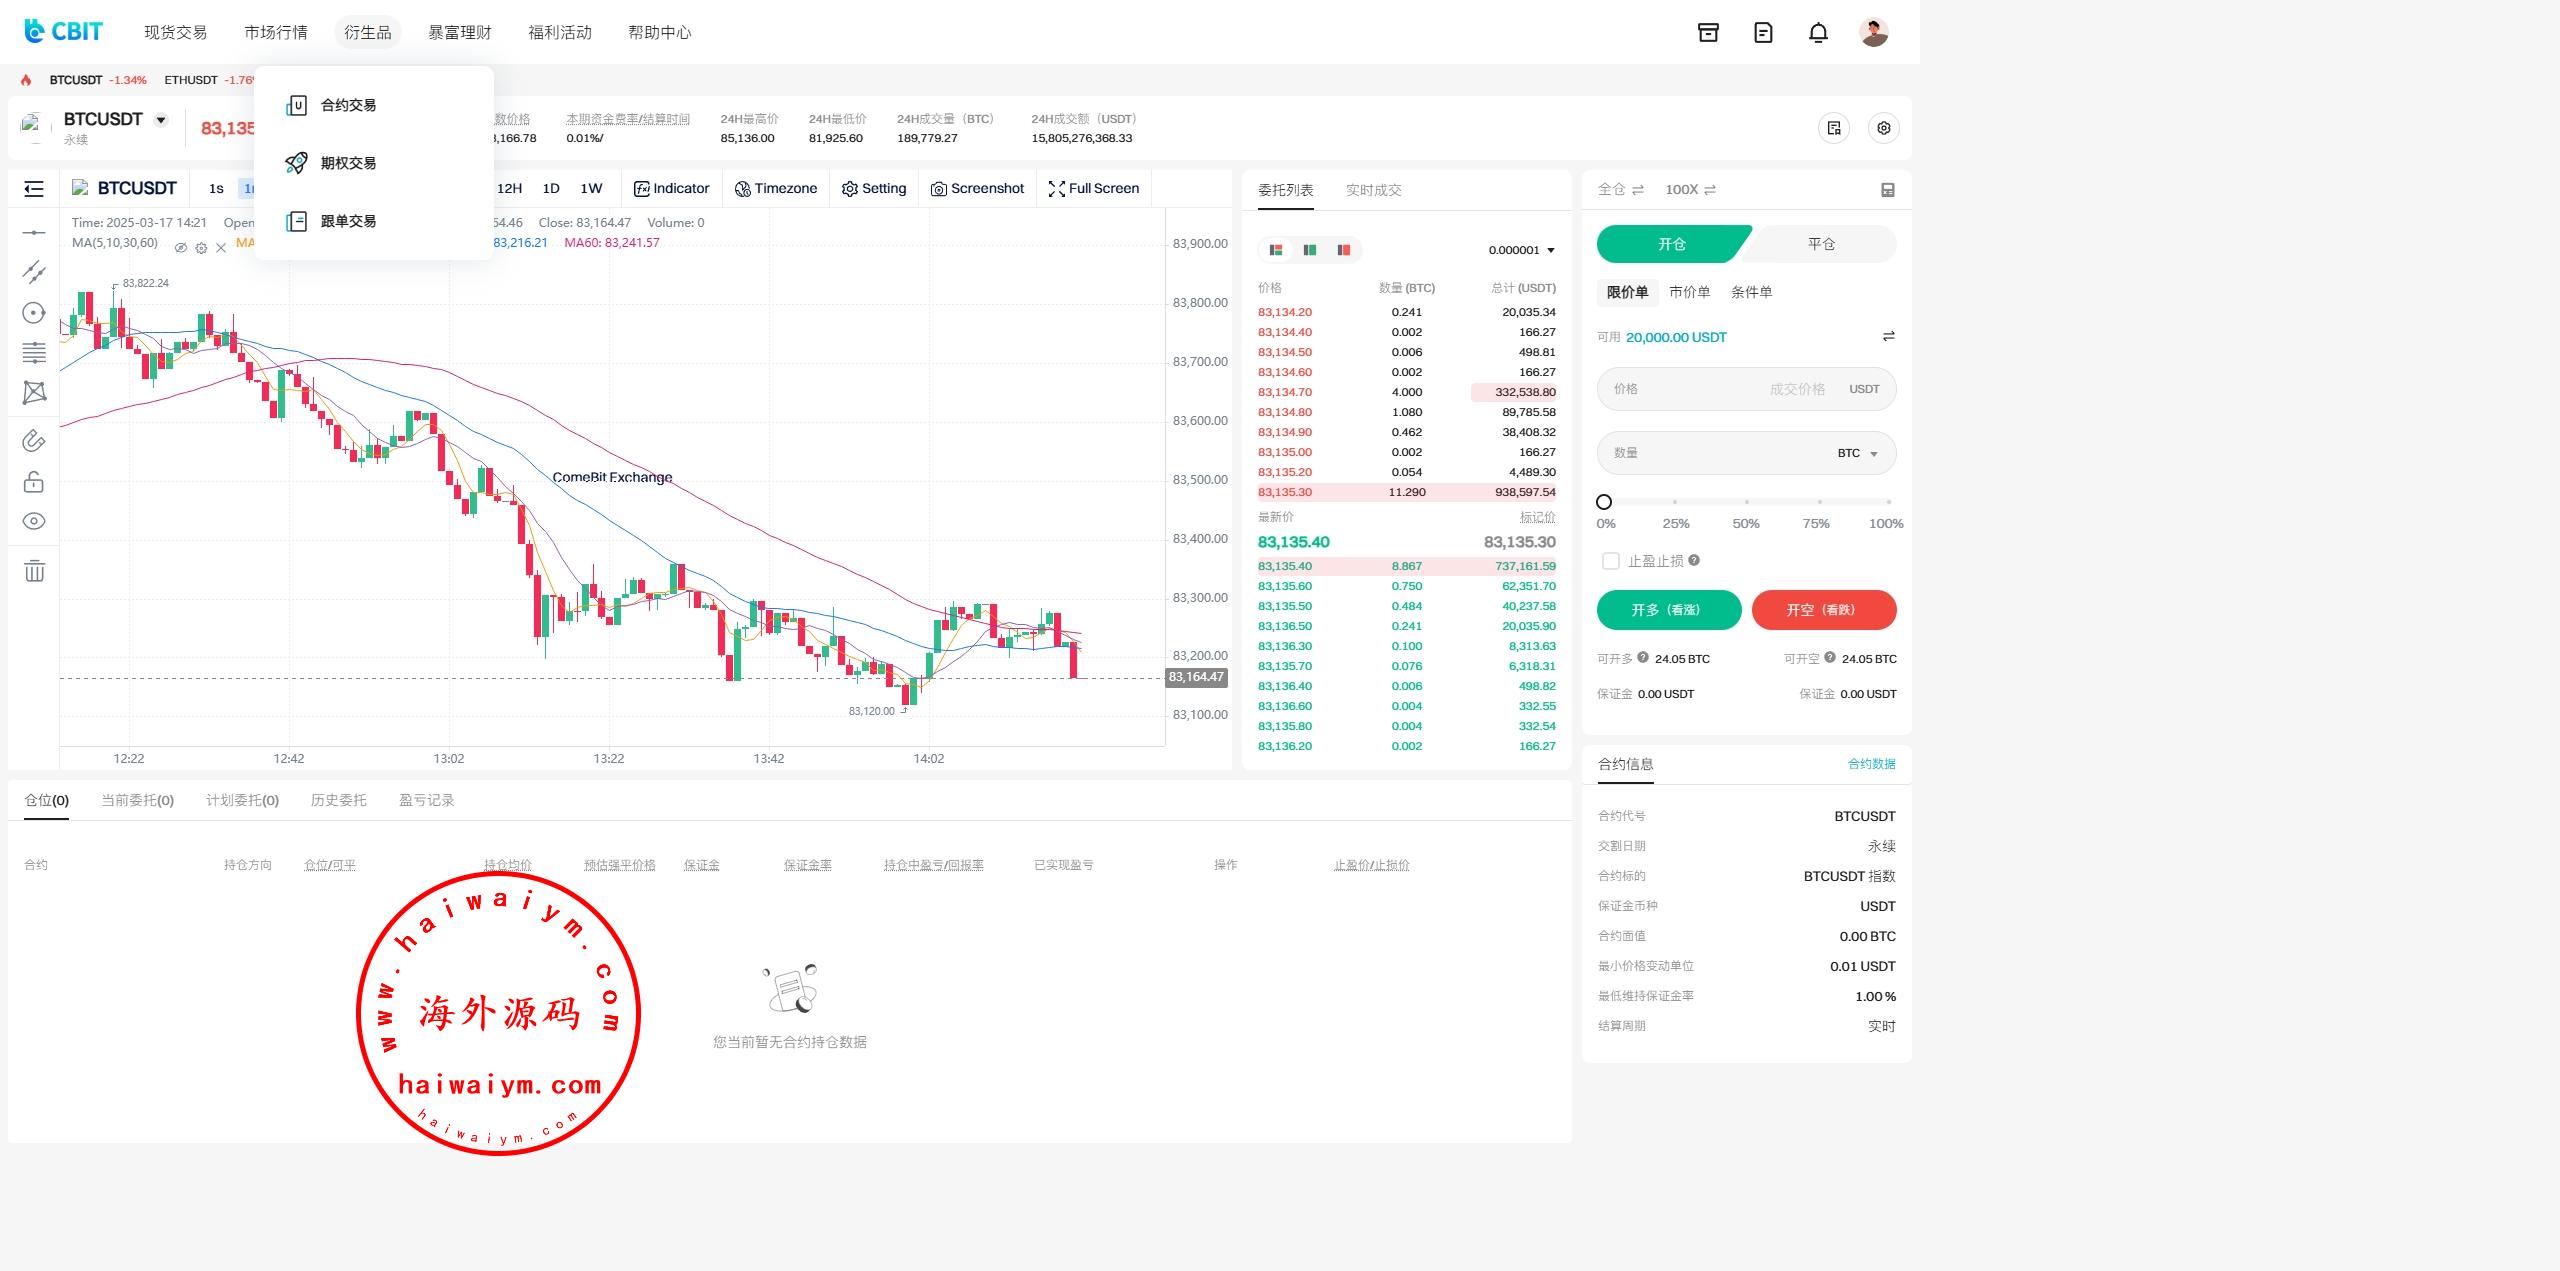Switch to the 实时成交 tab

(1373, 190)
